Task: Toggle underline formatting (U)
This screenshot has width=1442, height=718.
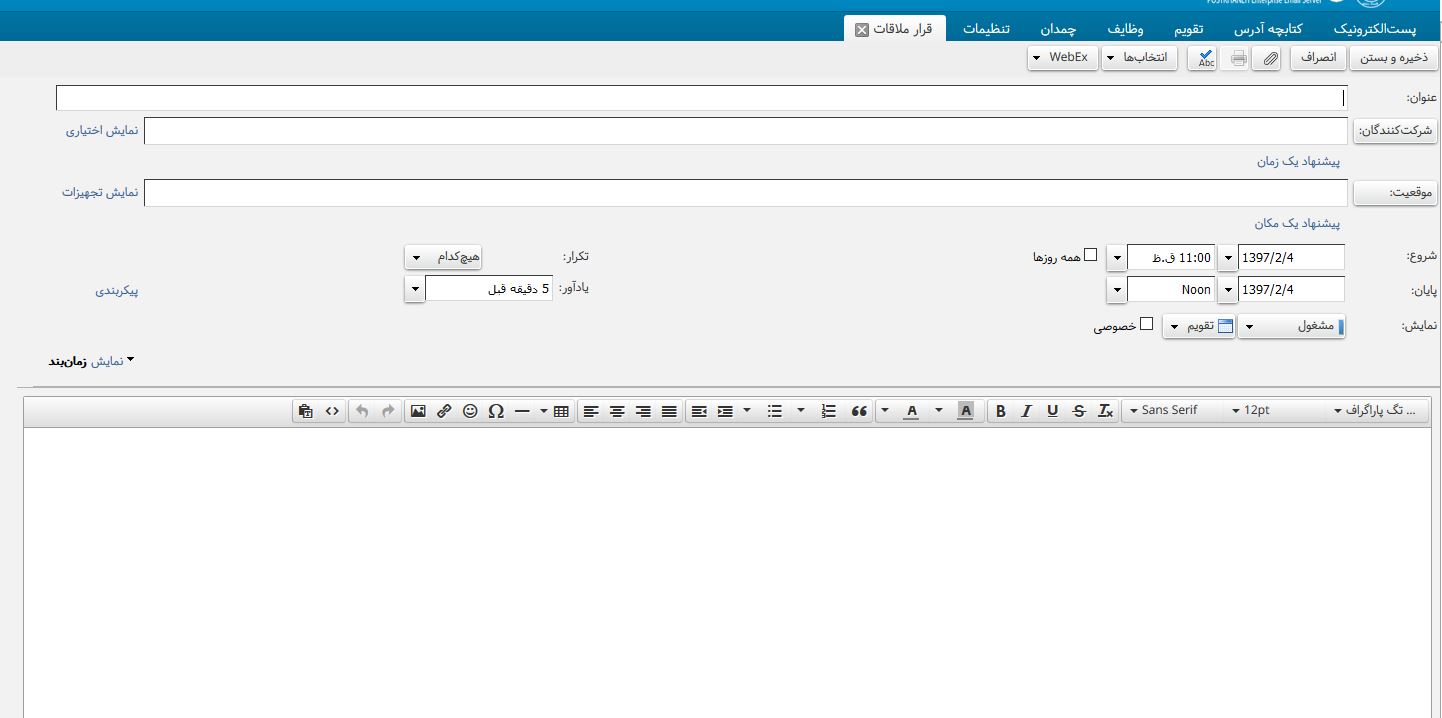Action: [x=1052, y=411]
